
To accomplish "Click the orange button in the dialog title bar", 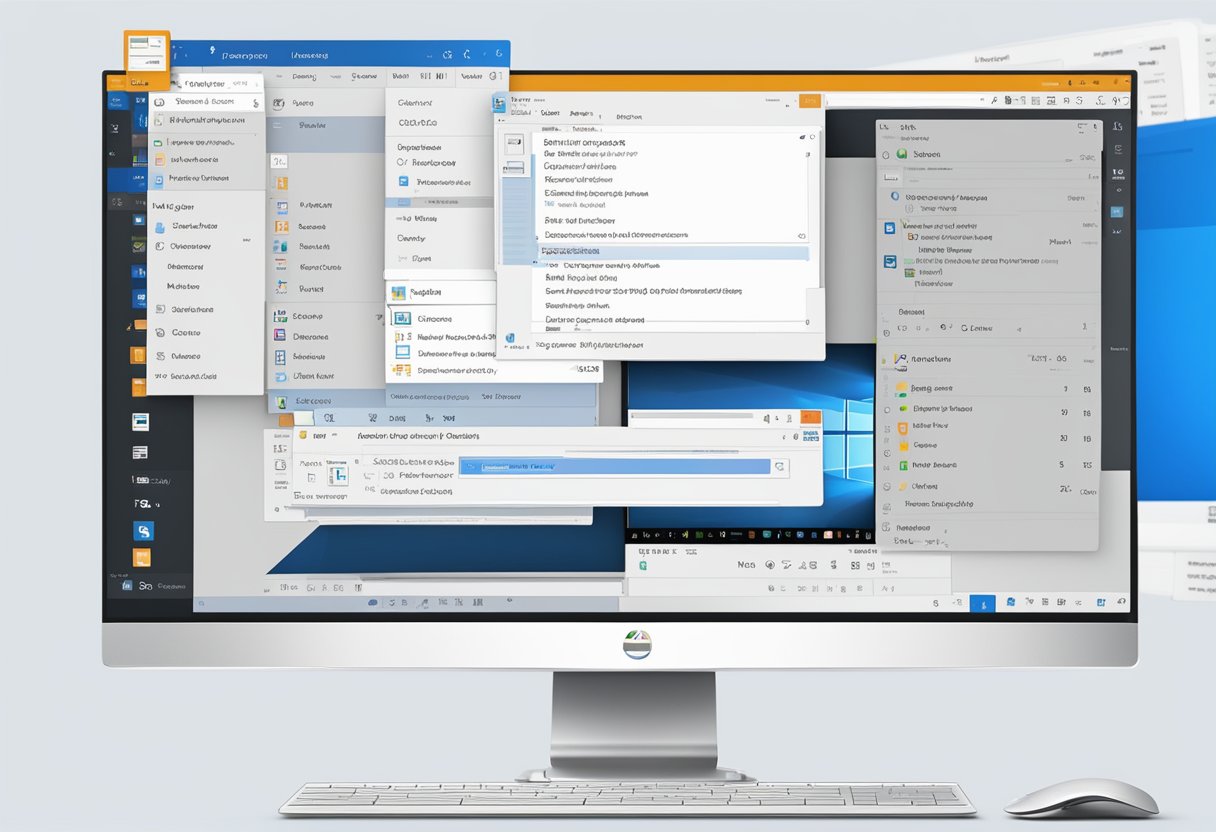I will 810,100.
